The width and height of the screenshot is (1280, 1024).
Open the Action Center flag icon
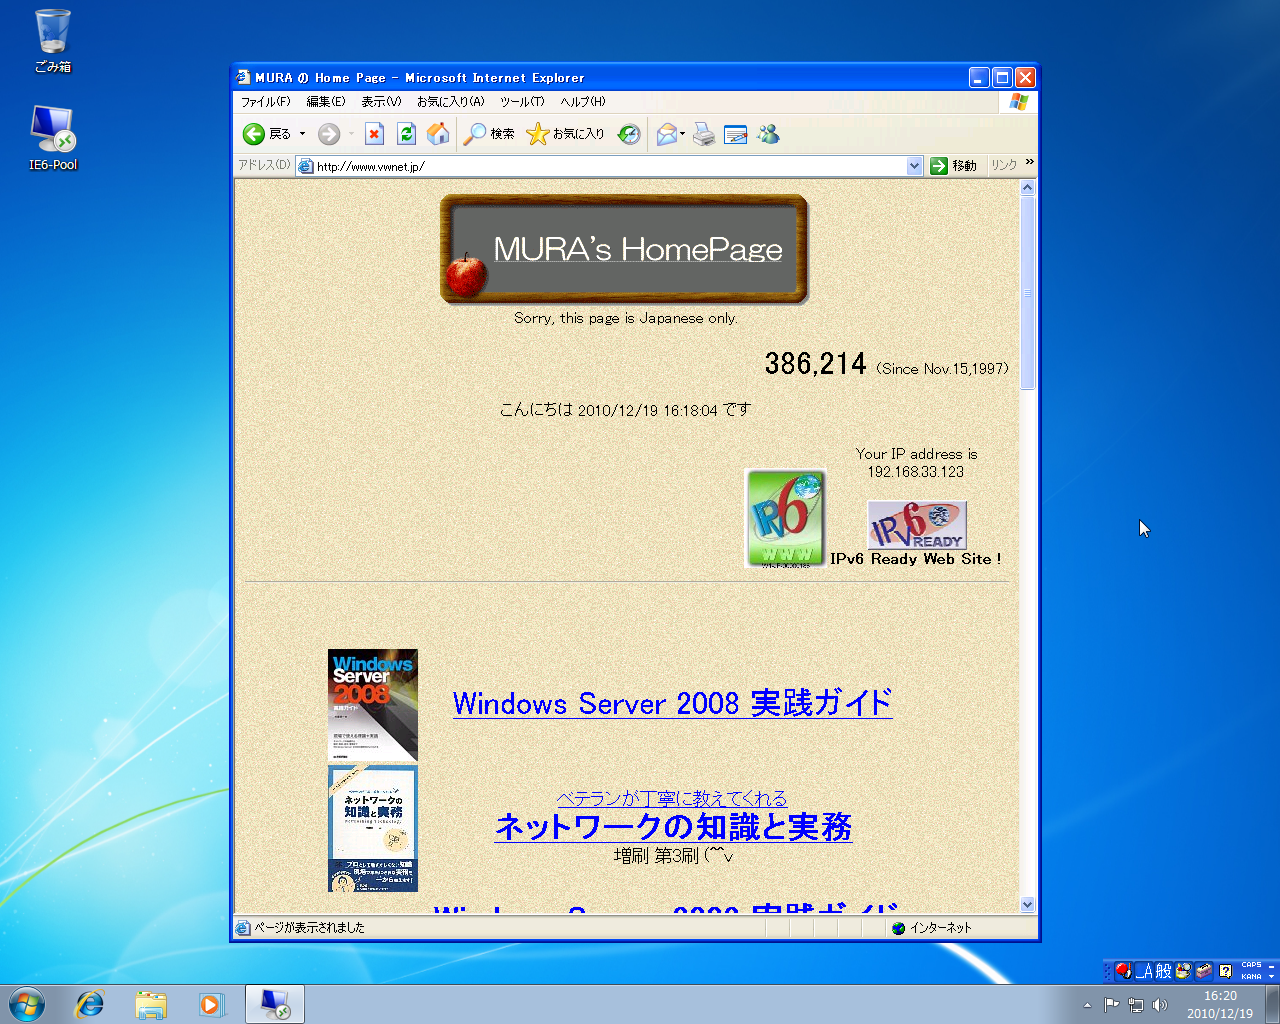click(1112, 1005)
